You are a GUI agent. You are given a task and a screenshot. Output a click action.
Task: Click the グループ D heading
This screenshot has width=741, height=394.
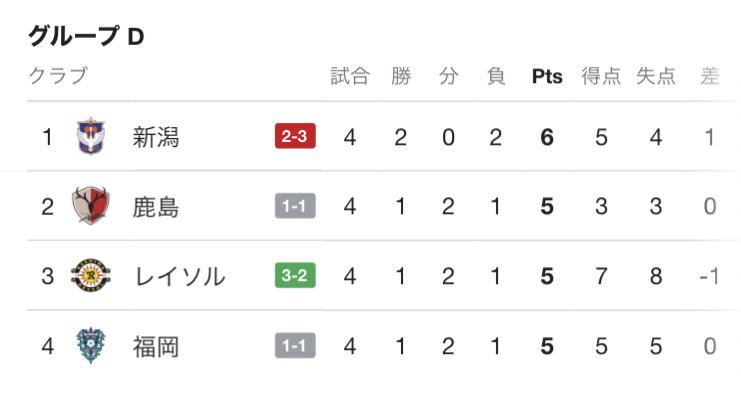pyautogui.click(x=86, y=36)
